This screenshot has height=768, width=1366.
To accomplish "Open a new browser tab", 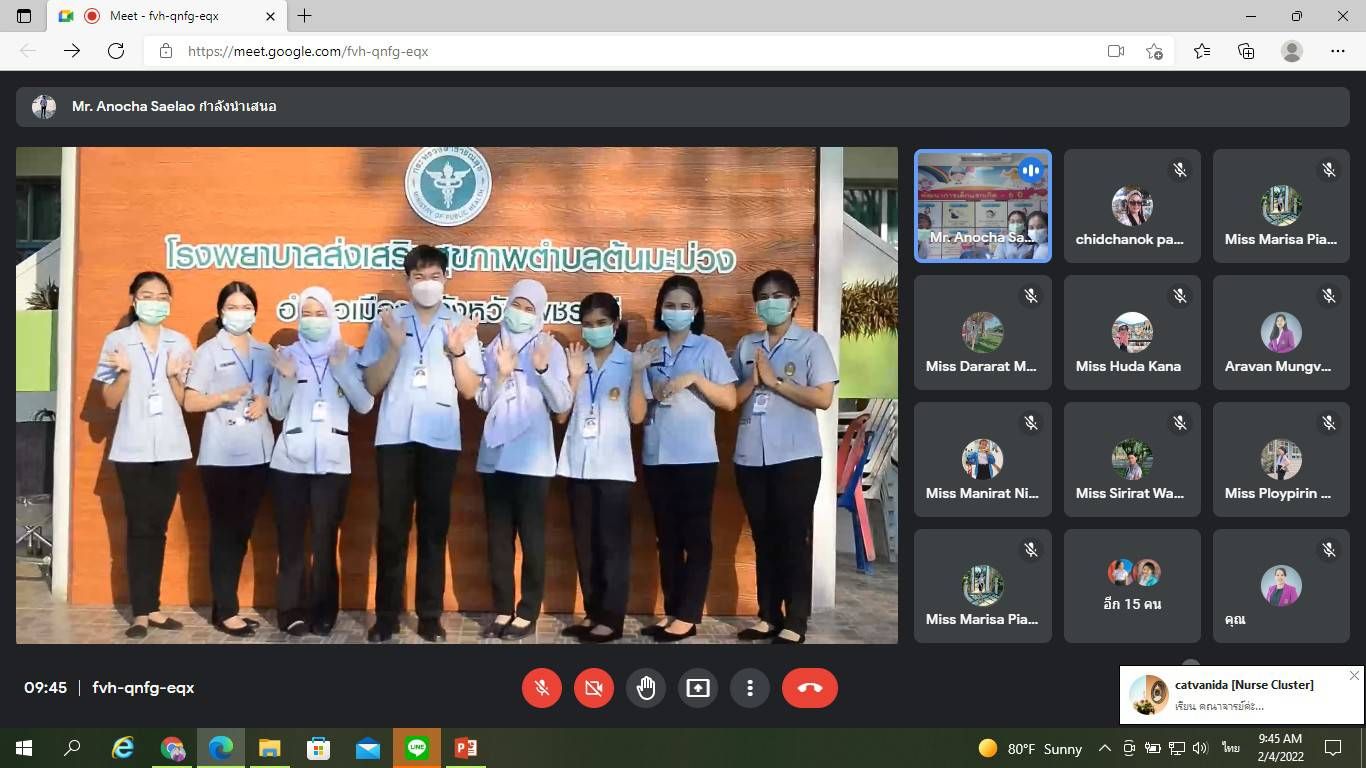I will (x=305, y=16).
